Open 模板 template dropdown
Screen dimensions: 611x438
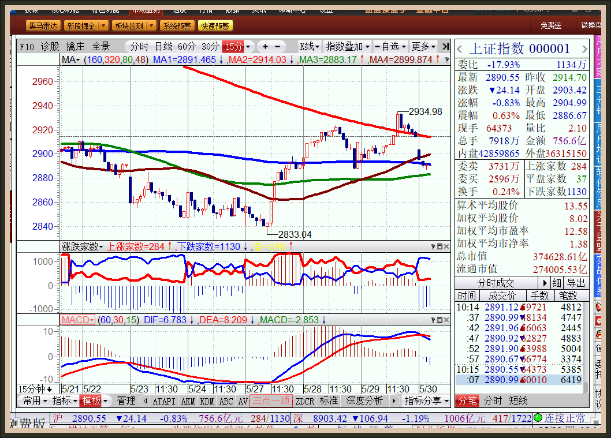click(x=95, y=401)
